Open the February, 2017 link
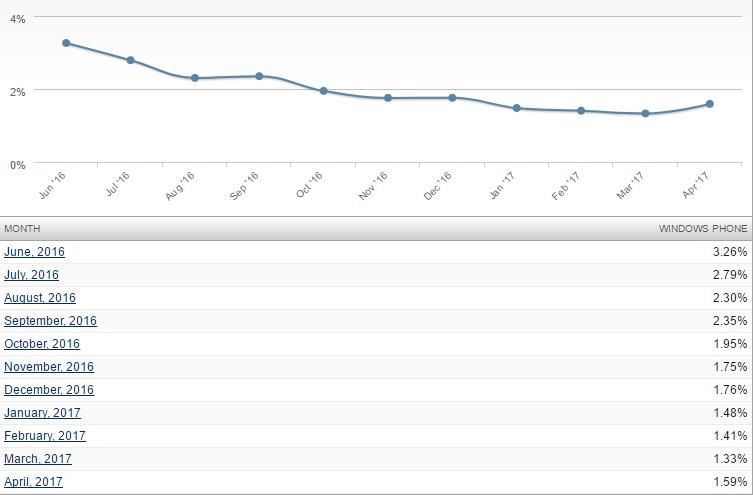 click(x=45, y=436)
